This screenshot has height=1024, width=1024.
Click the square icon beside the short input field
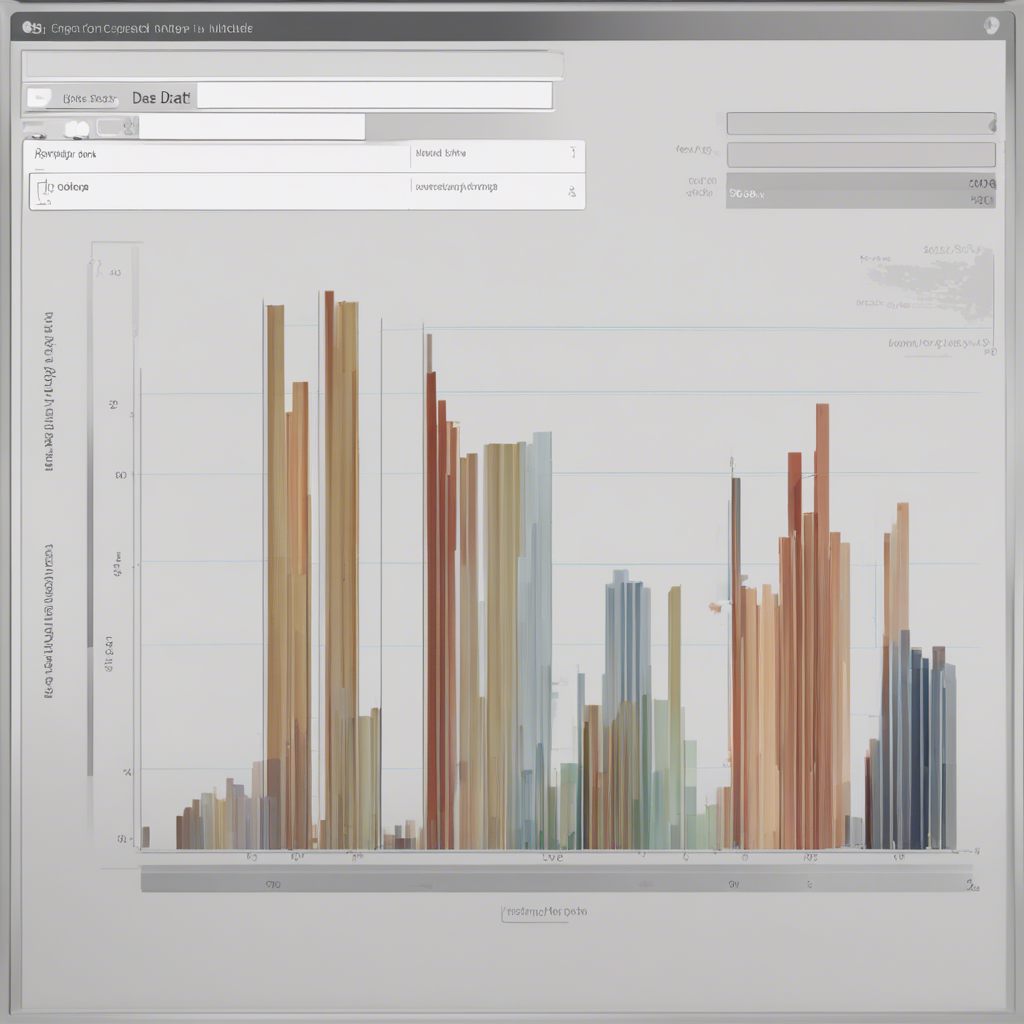click(x=128, y=127)
